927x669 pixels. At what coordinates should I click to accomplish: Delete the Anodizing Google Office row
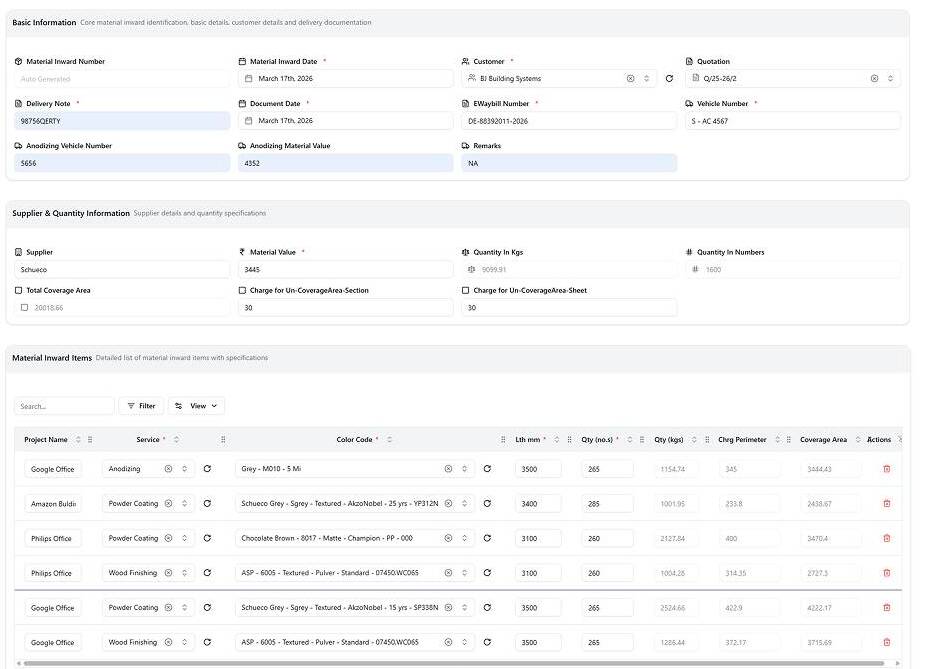pos(887,469)
